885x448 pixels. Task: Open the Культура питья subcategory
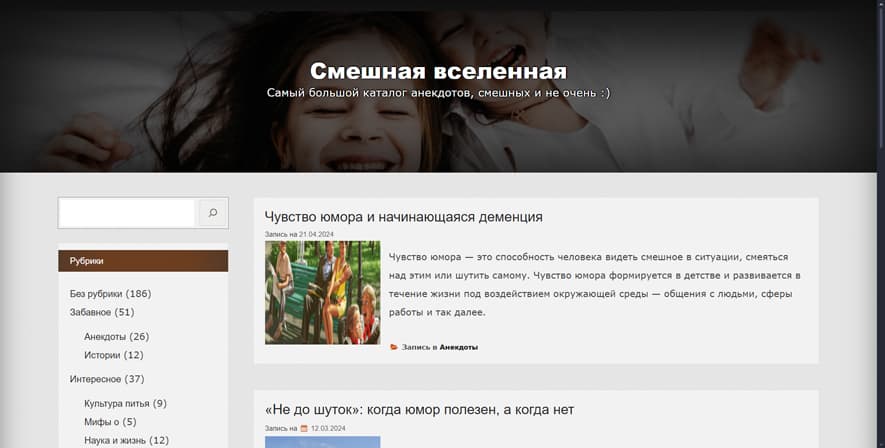[117, 403]
